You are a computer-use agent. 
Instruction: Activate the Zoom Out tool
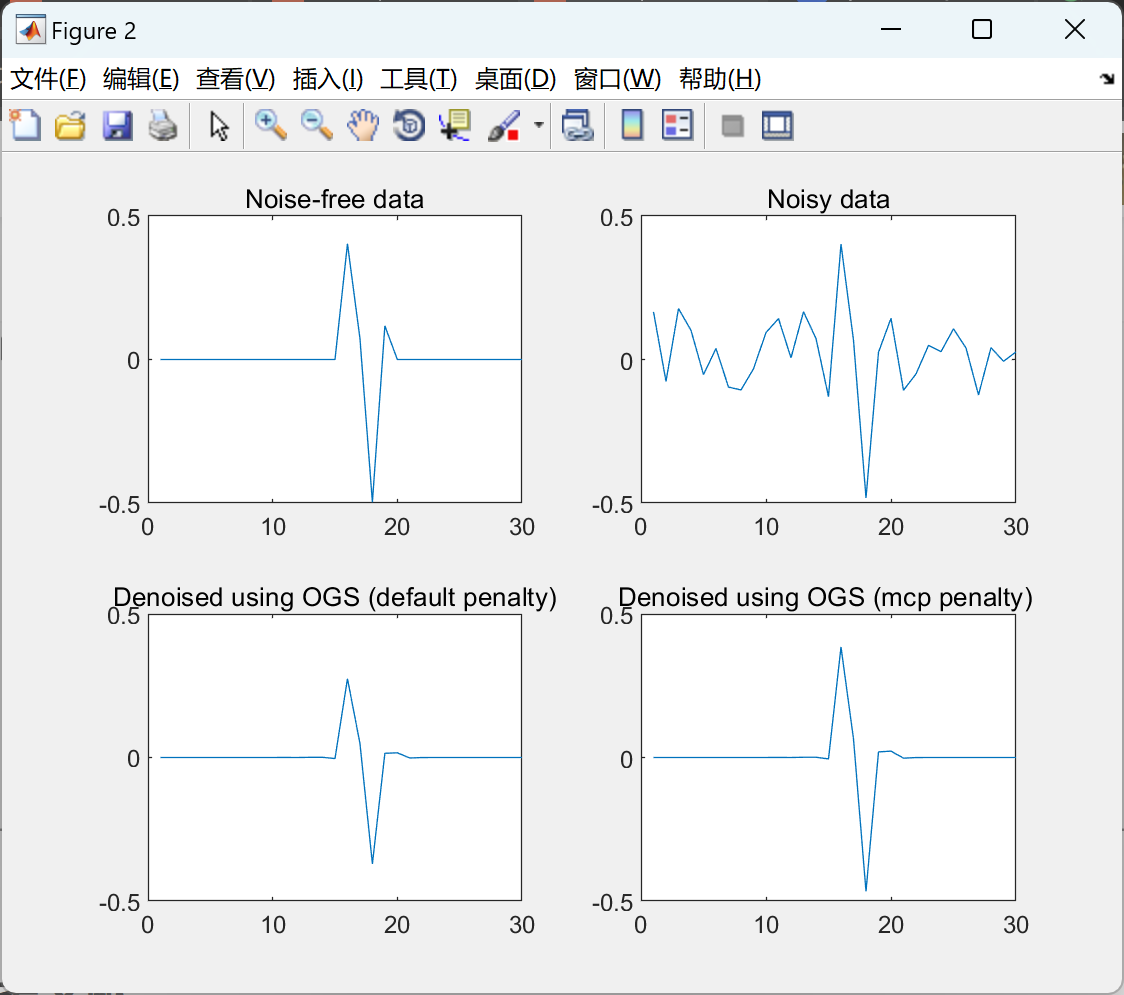point(316,125)
